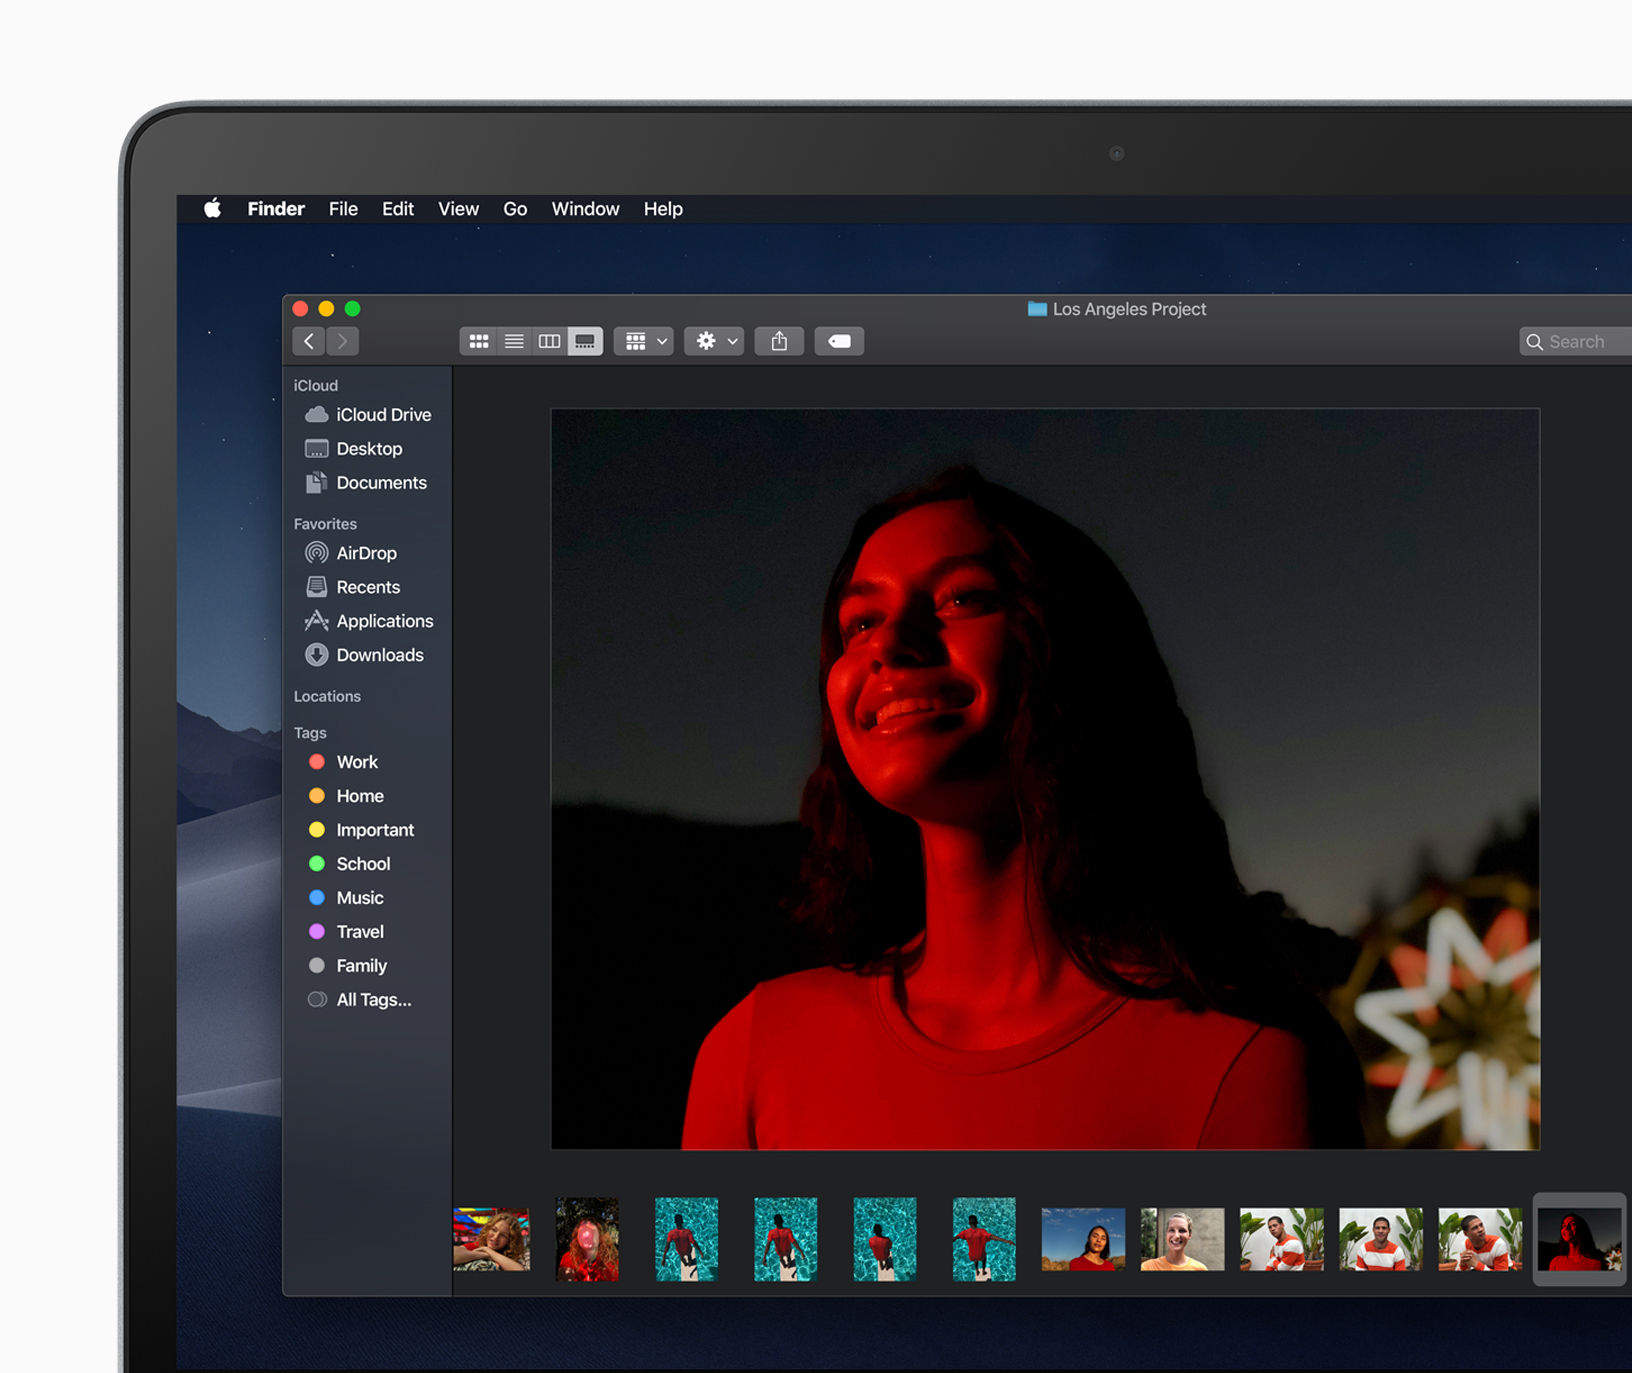
Task: Open the Go menu in menu bar
Action: (515, 209)
